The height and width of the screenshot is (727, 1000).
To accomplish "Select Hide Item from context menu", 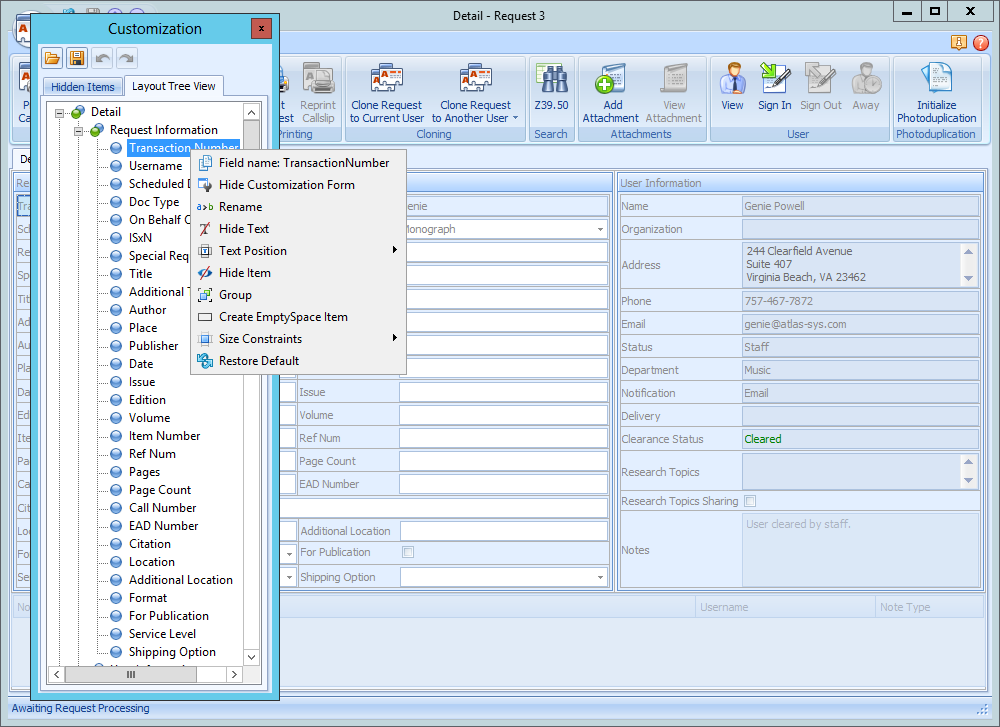I will click(245, 273).
